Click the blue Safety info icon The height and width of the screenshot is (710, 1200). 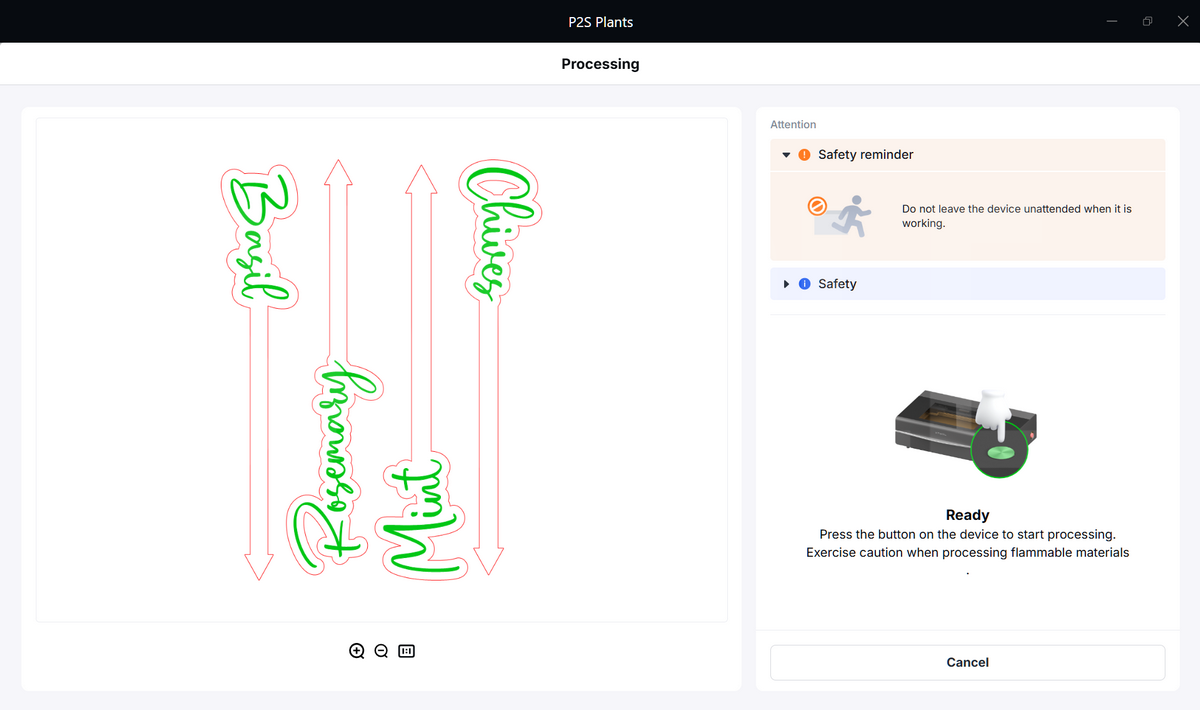click(805, 284)
